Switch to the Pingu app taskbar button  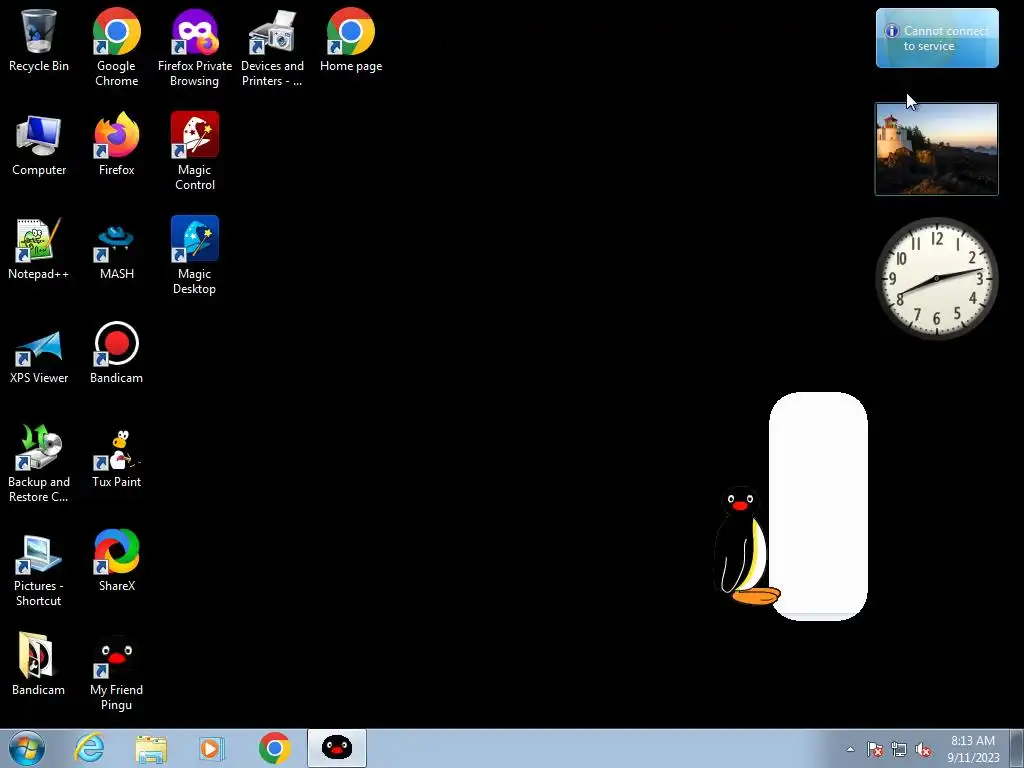pos(337,748)
